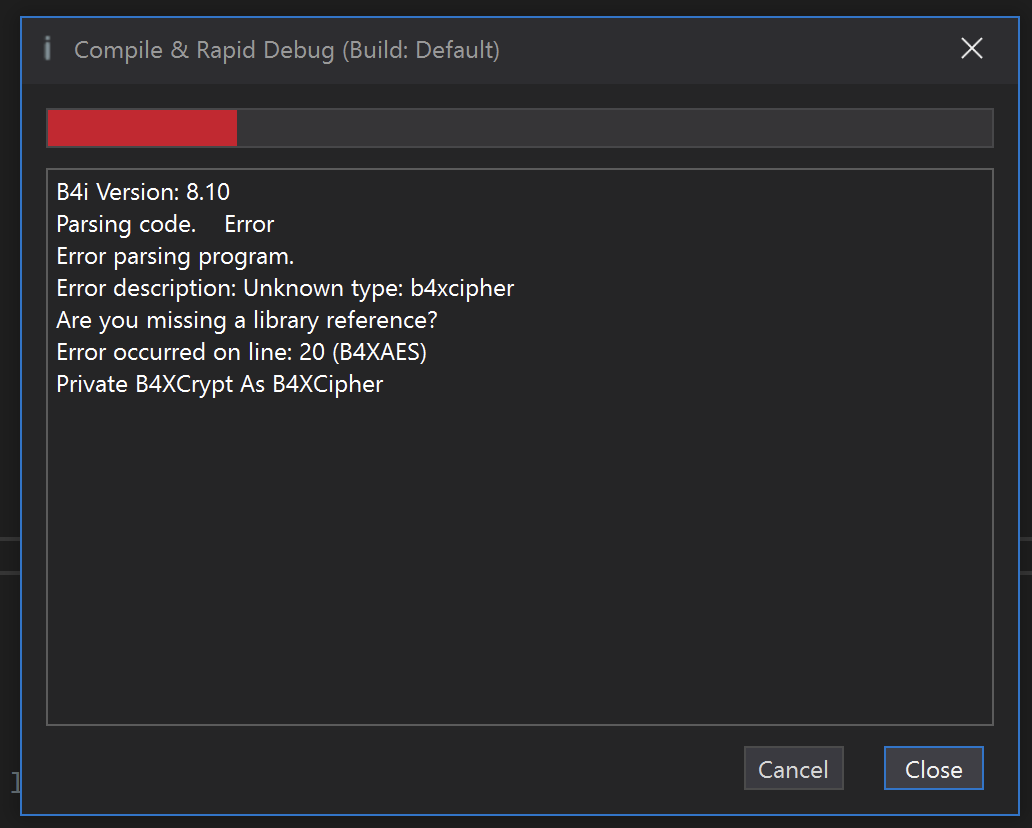Click the dialog title text 'Compile & Rapid Debug'
The image size is (1032, 828).
204,49
